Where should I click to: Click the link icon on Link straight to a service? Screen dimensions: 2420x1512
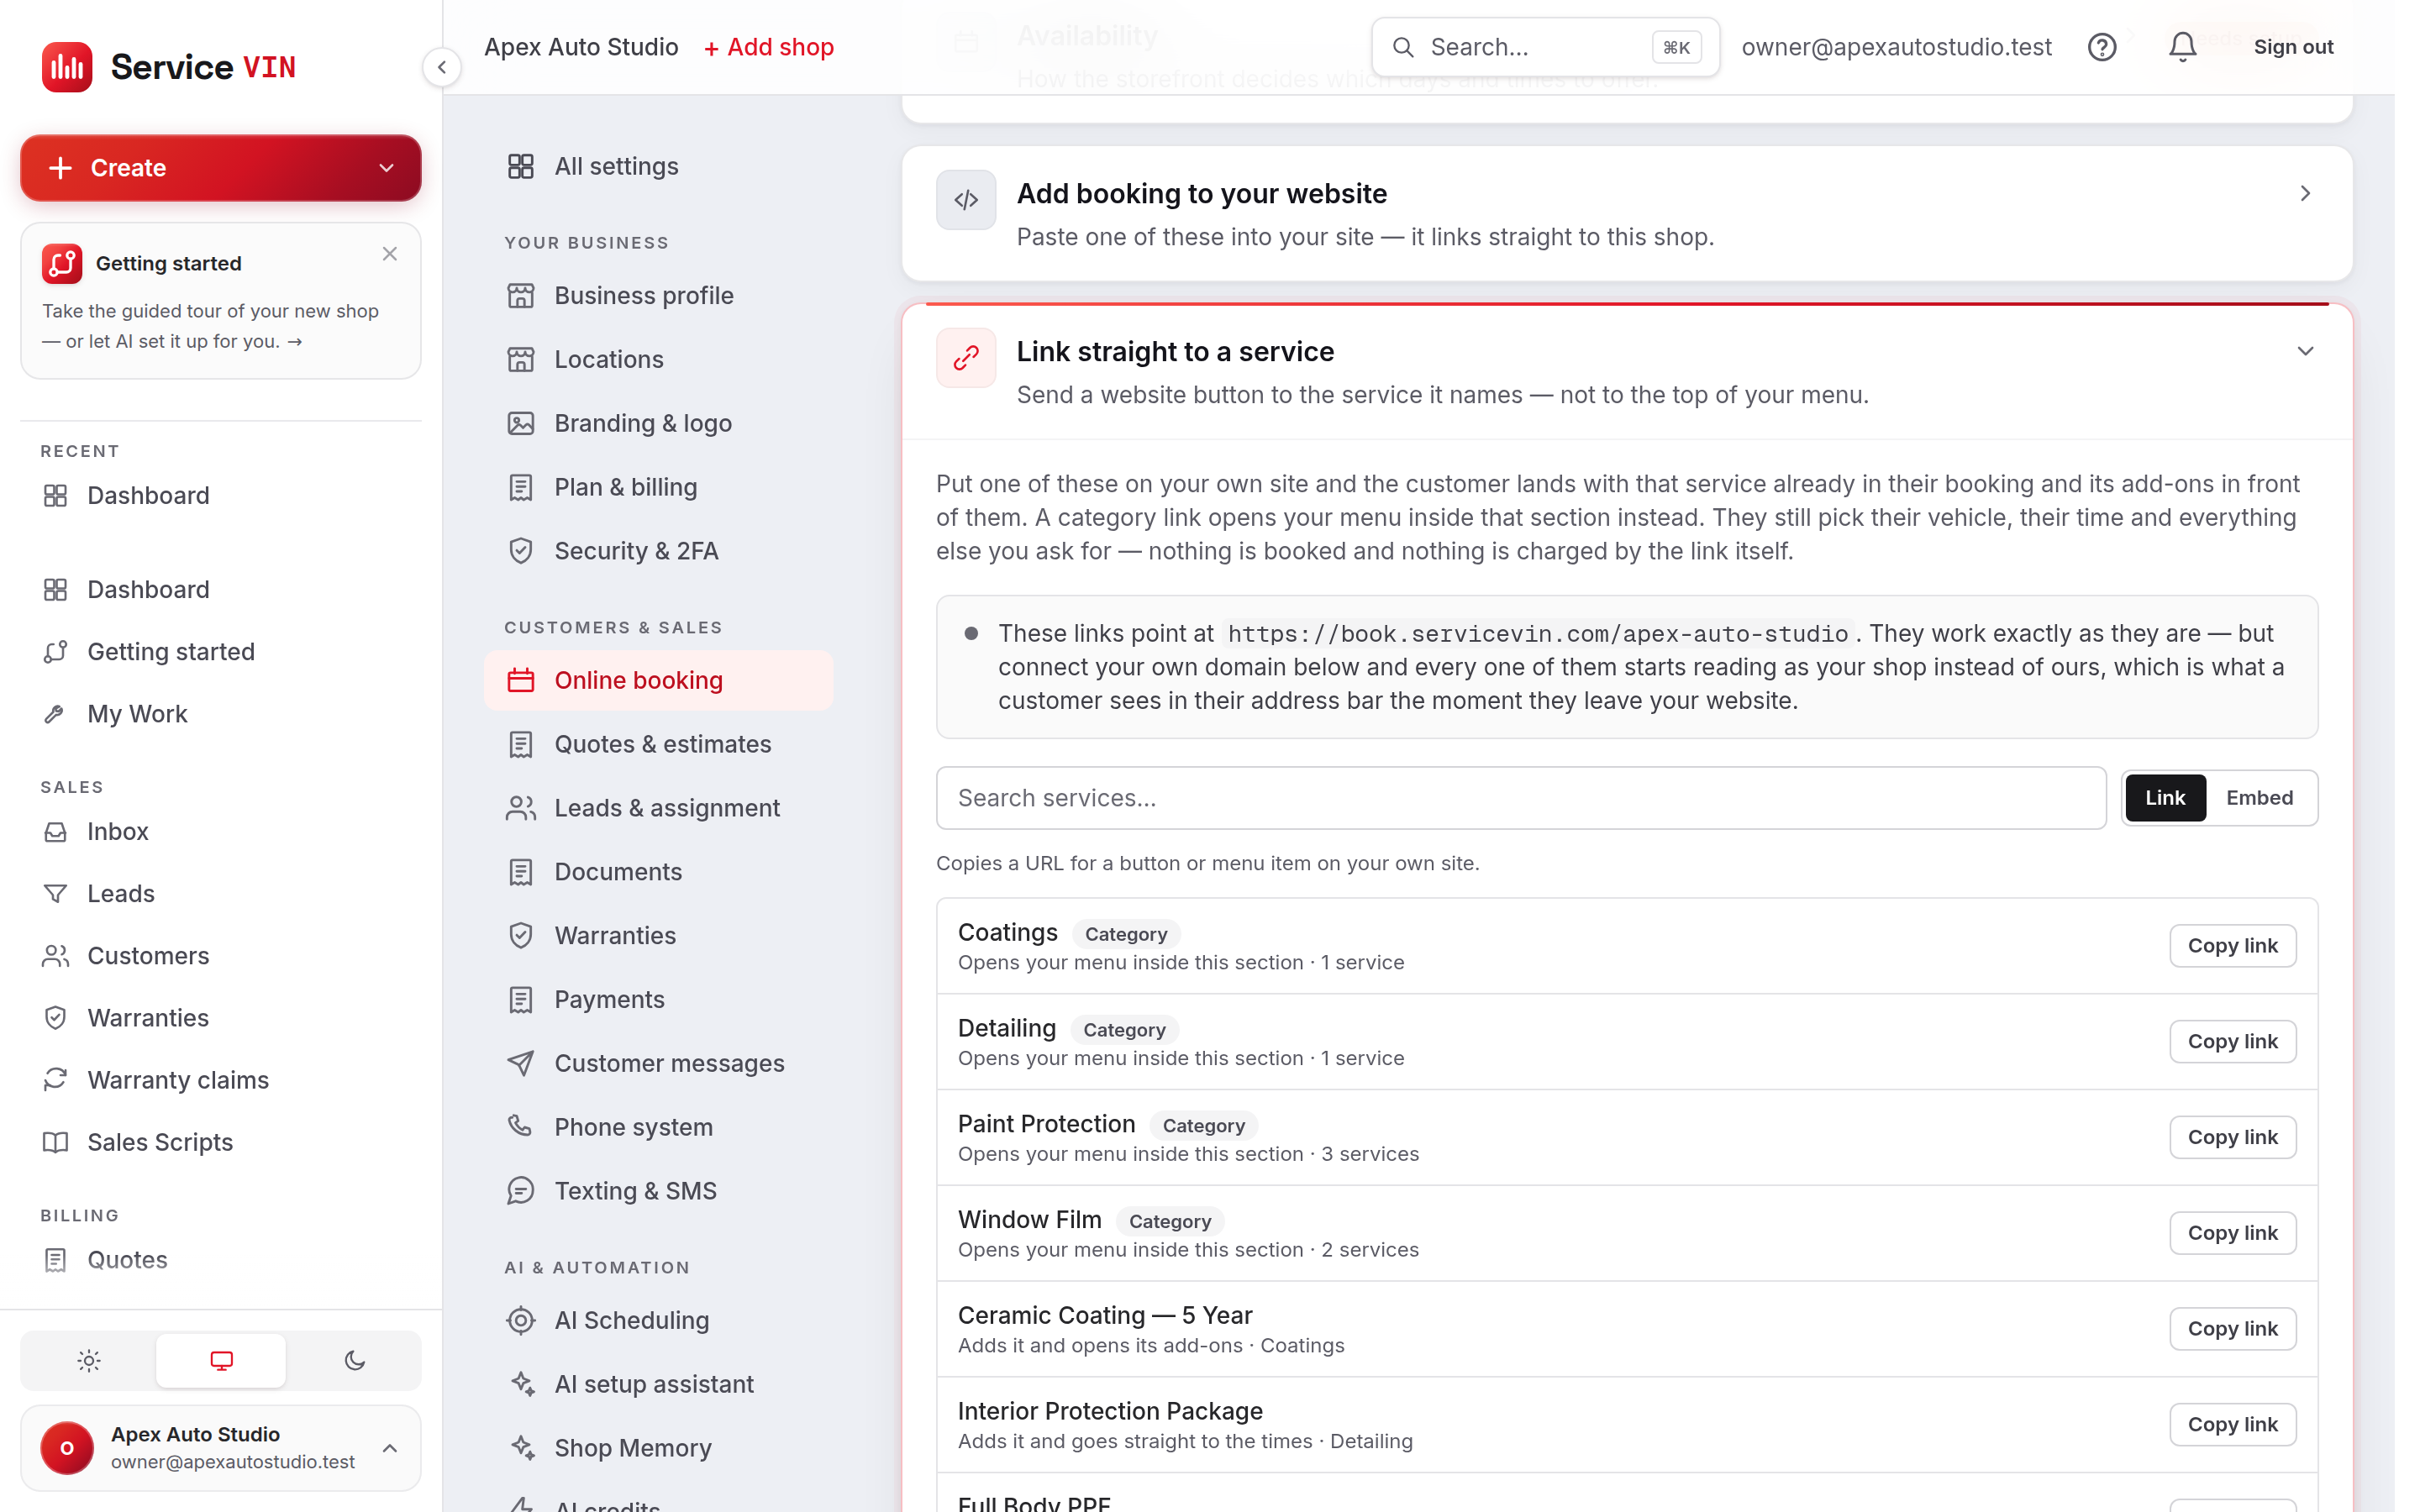966,358
